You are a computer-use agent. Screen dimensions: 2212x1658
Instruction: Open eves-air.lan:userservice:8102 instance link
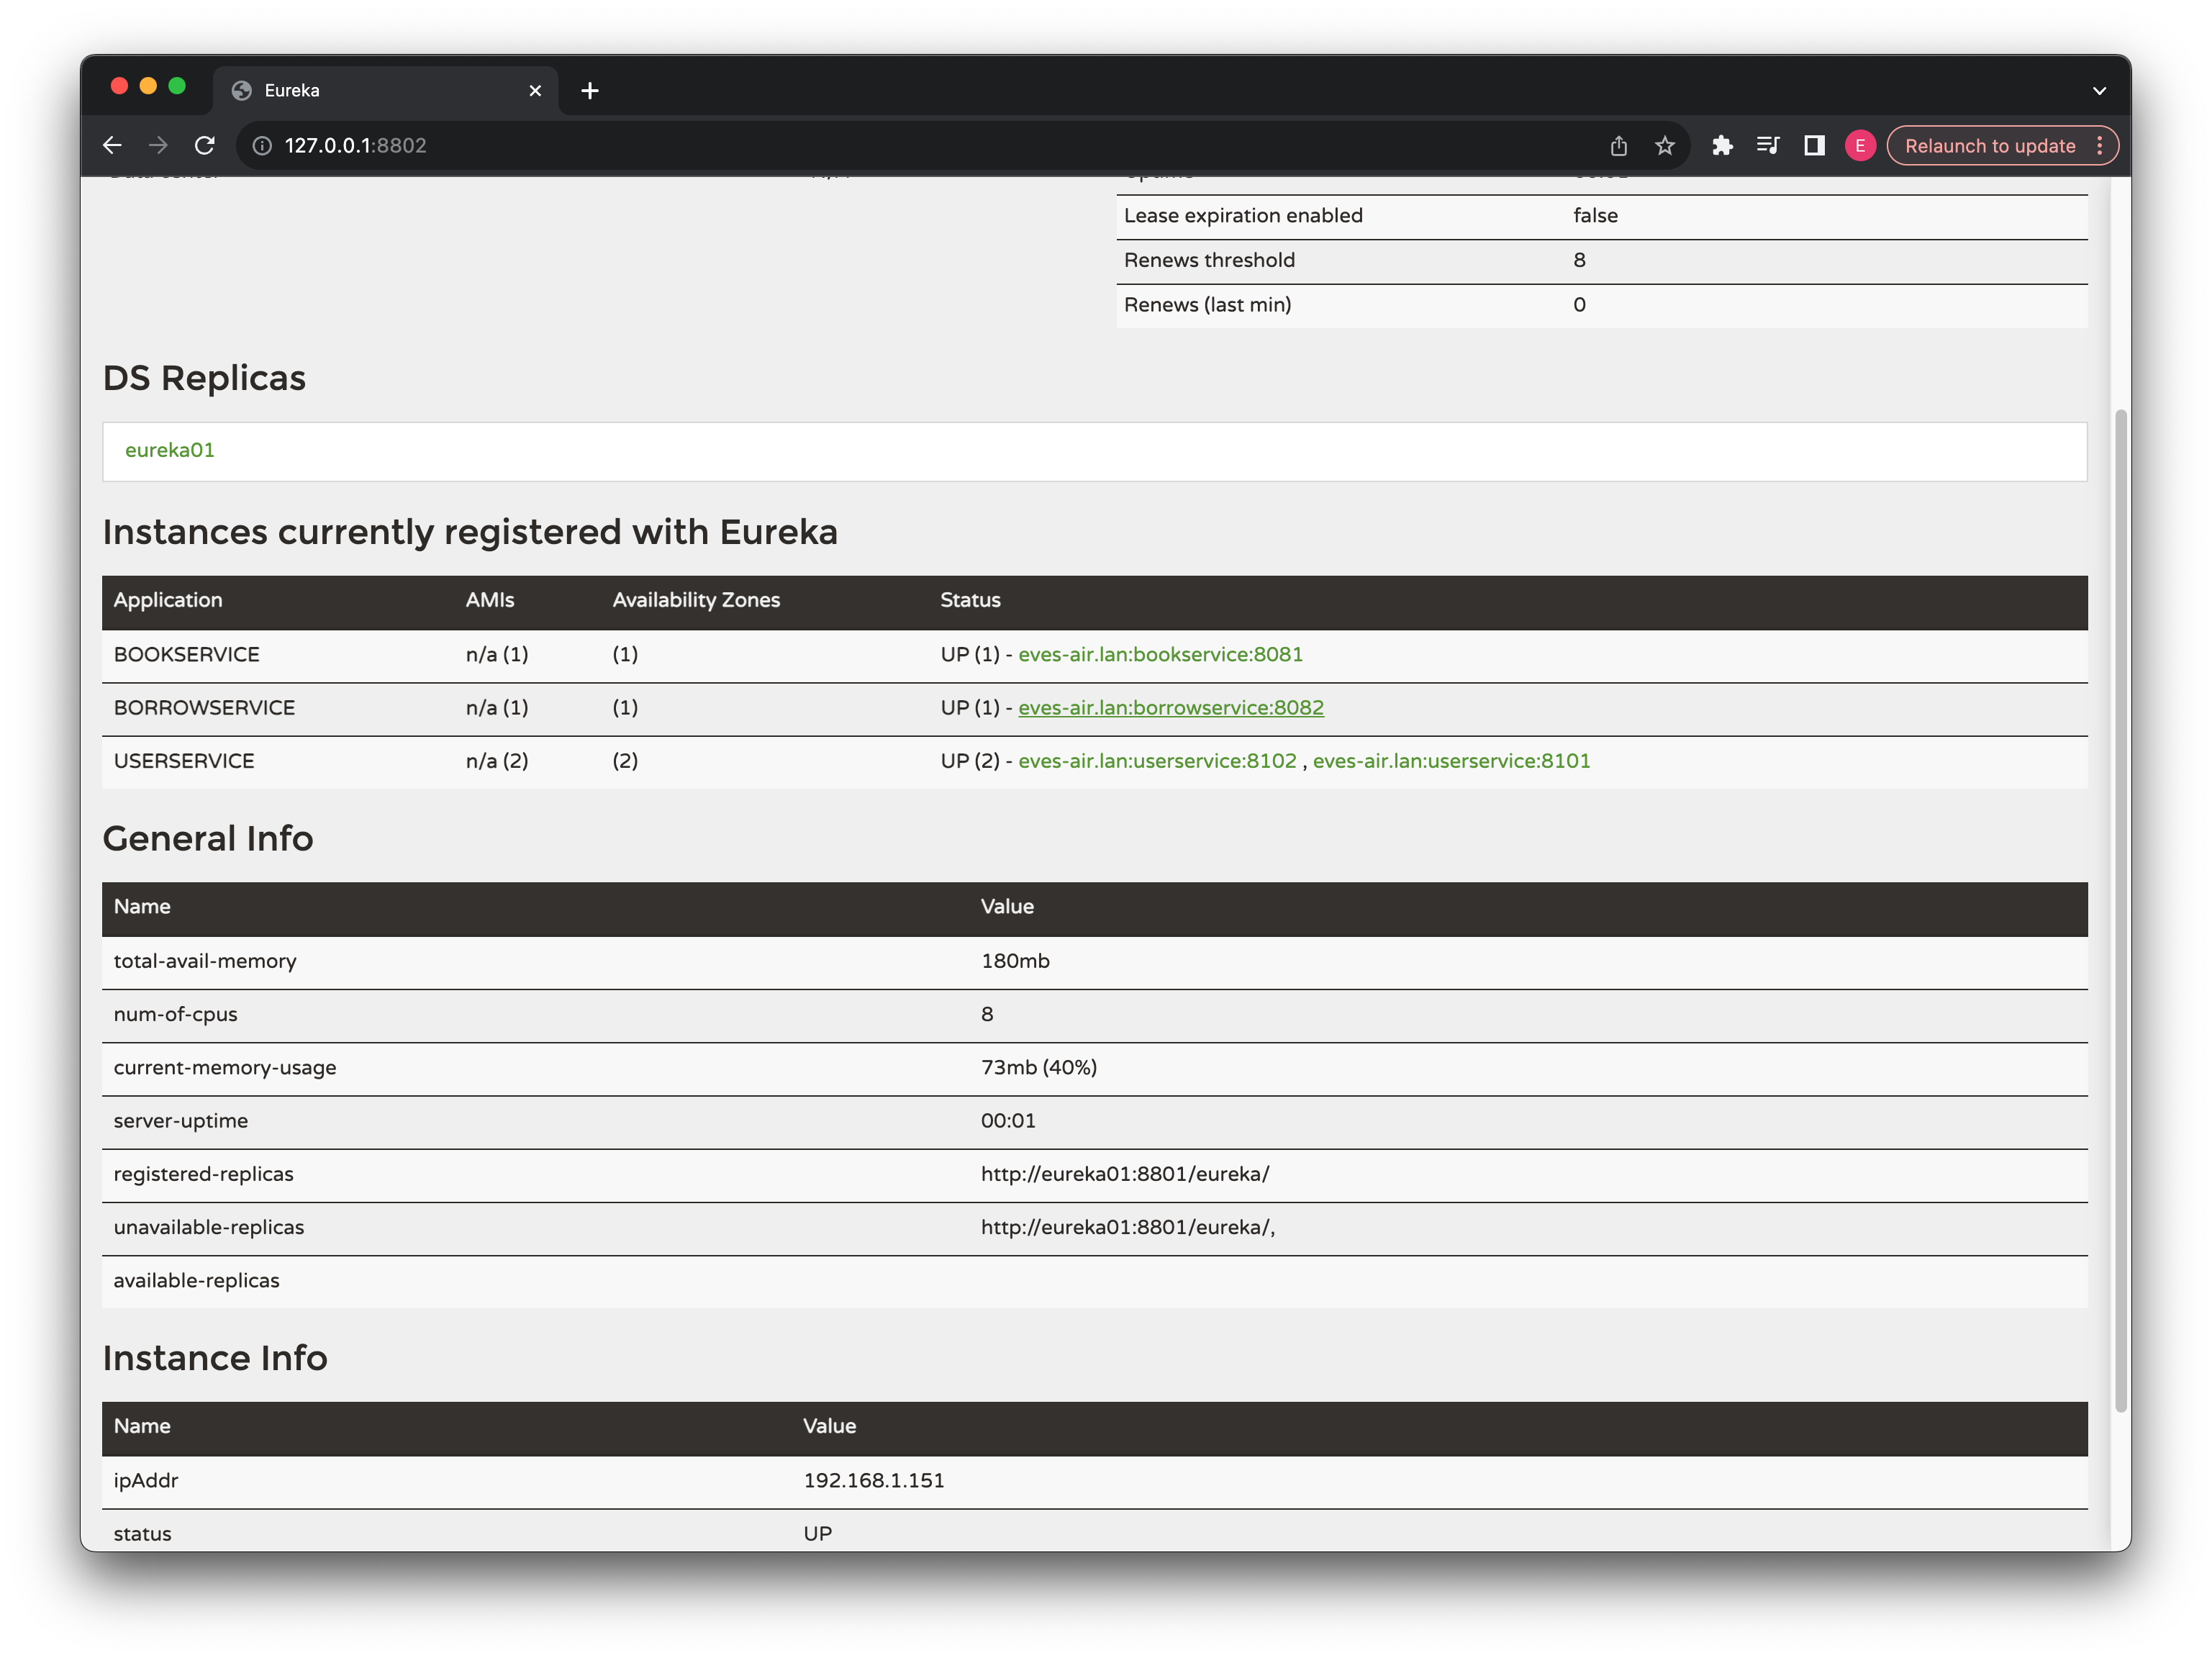[x=1157, y=761]
